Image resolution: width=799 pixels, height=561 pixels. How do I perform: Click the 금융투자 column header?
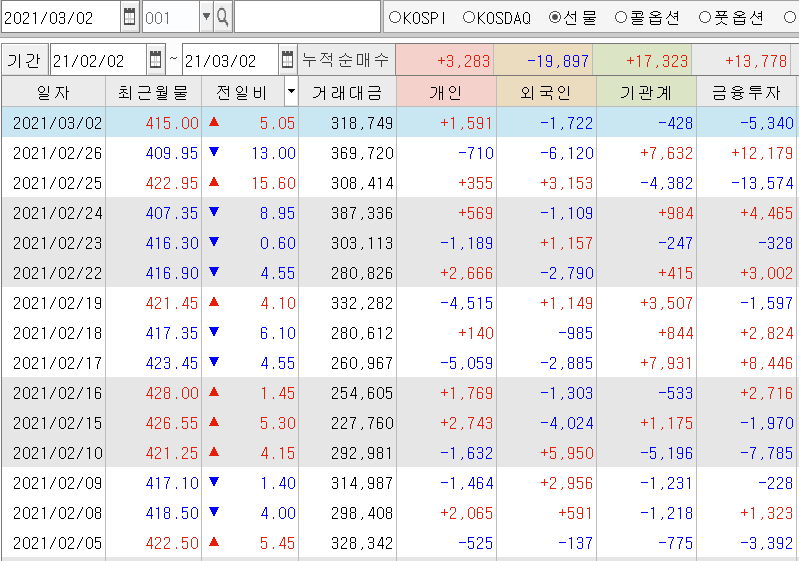pyautogui.click(x=747, y=92)
